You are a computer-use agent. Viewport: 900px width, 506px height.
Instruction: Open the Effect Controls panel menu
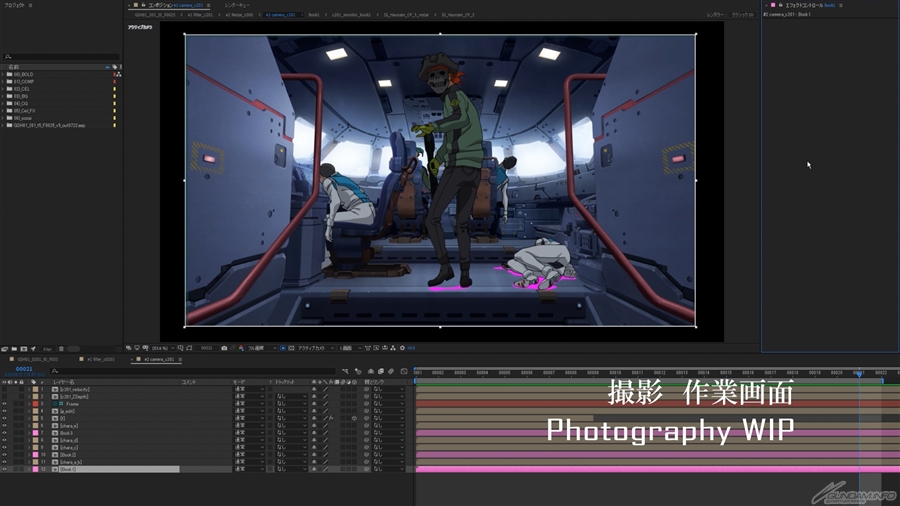tap(841, 5)
